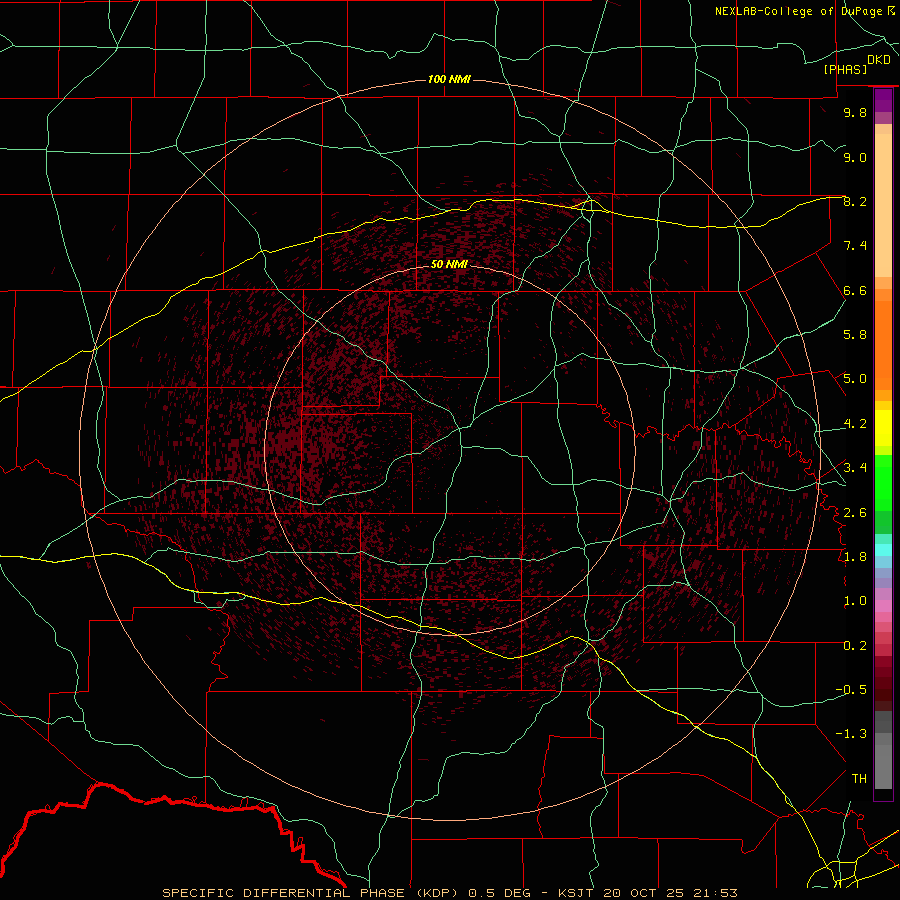Click the [PHAS] units label

(x=845, y=69)
